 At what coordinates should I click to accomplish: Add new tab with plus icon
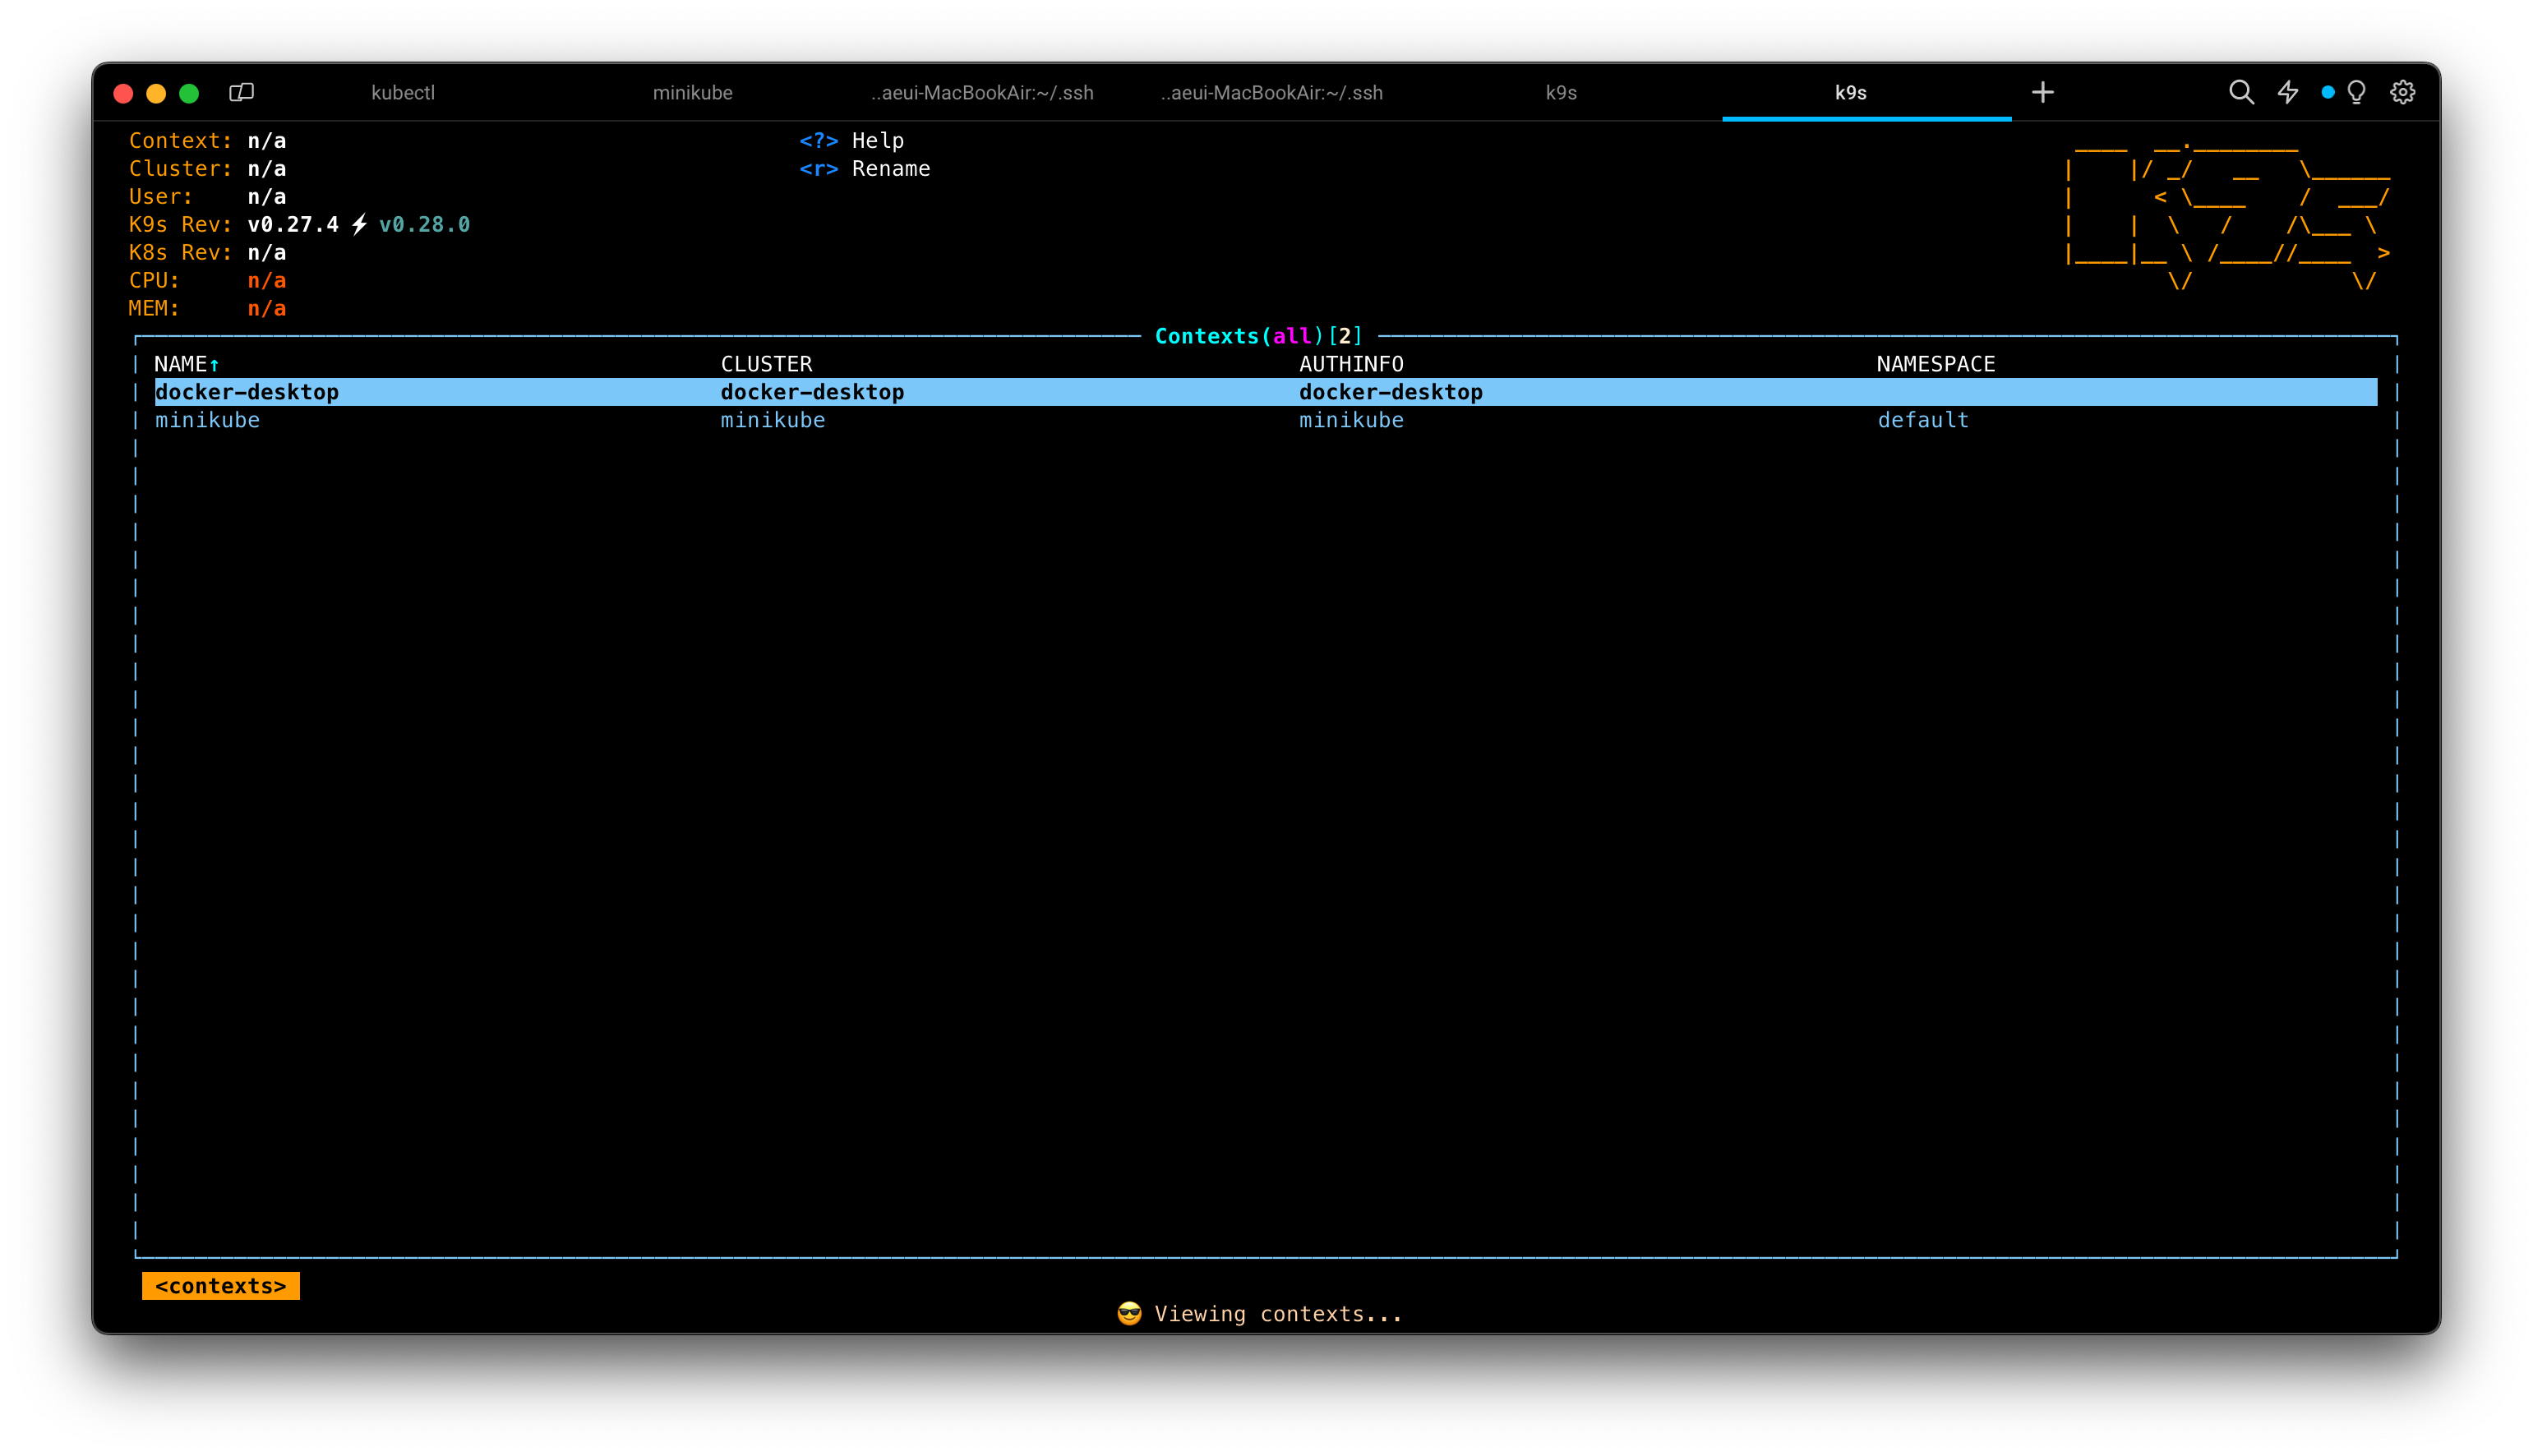pyautogui.click(x=2043, y=93)
